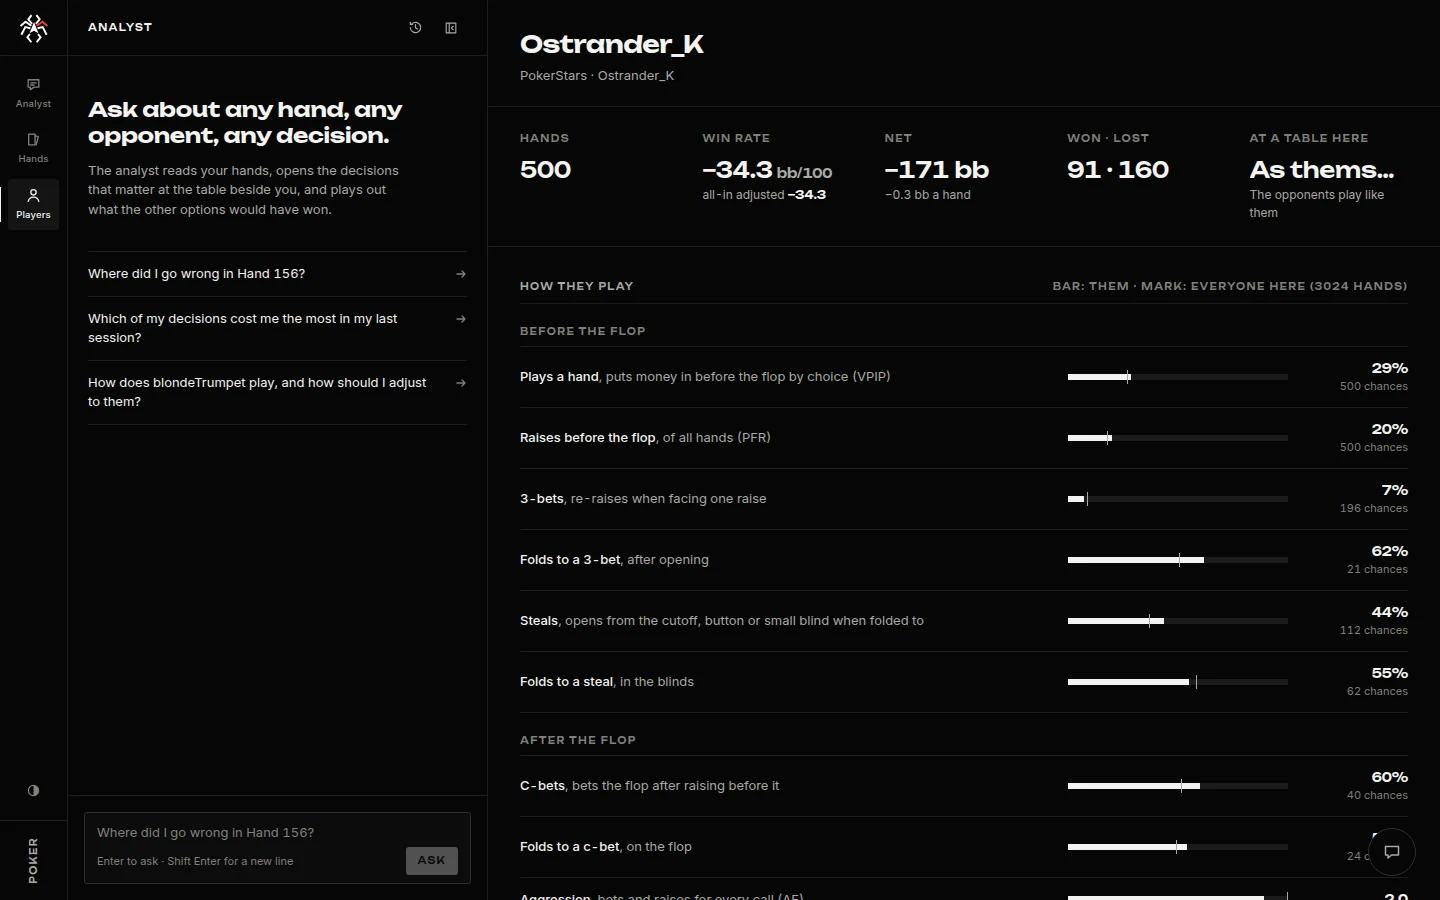Collapse the analyst panel icon
Image resolution: width=1440 pixels, height=900 pixels.
[451, 28]
